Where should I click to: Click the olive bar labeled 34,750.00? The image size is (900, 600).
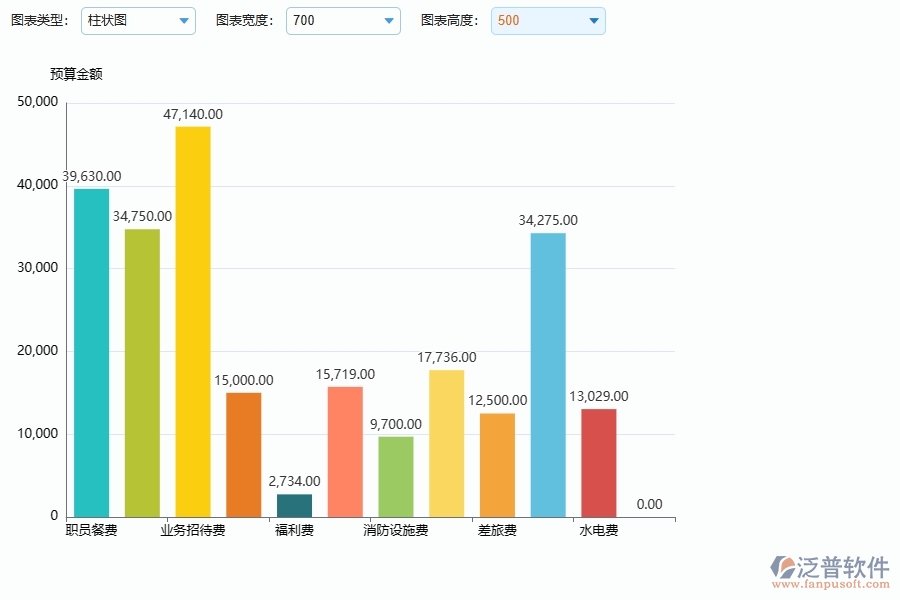click(x=141, y=375)
